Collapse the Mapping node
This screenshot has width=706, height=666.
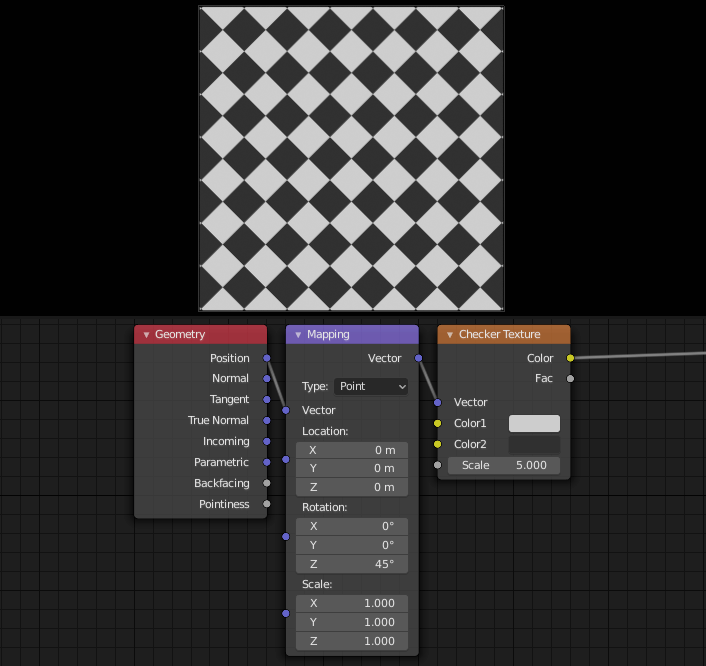[298, 335]
